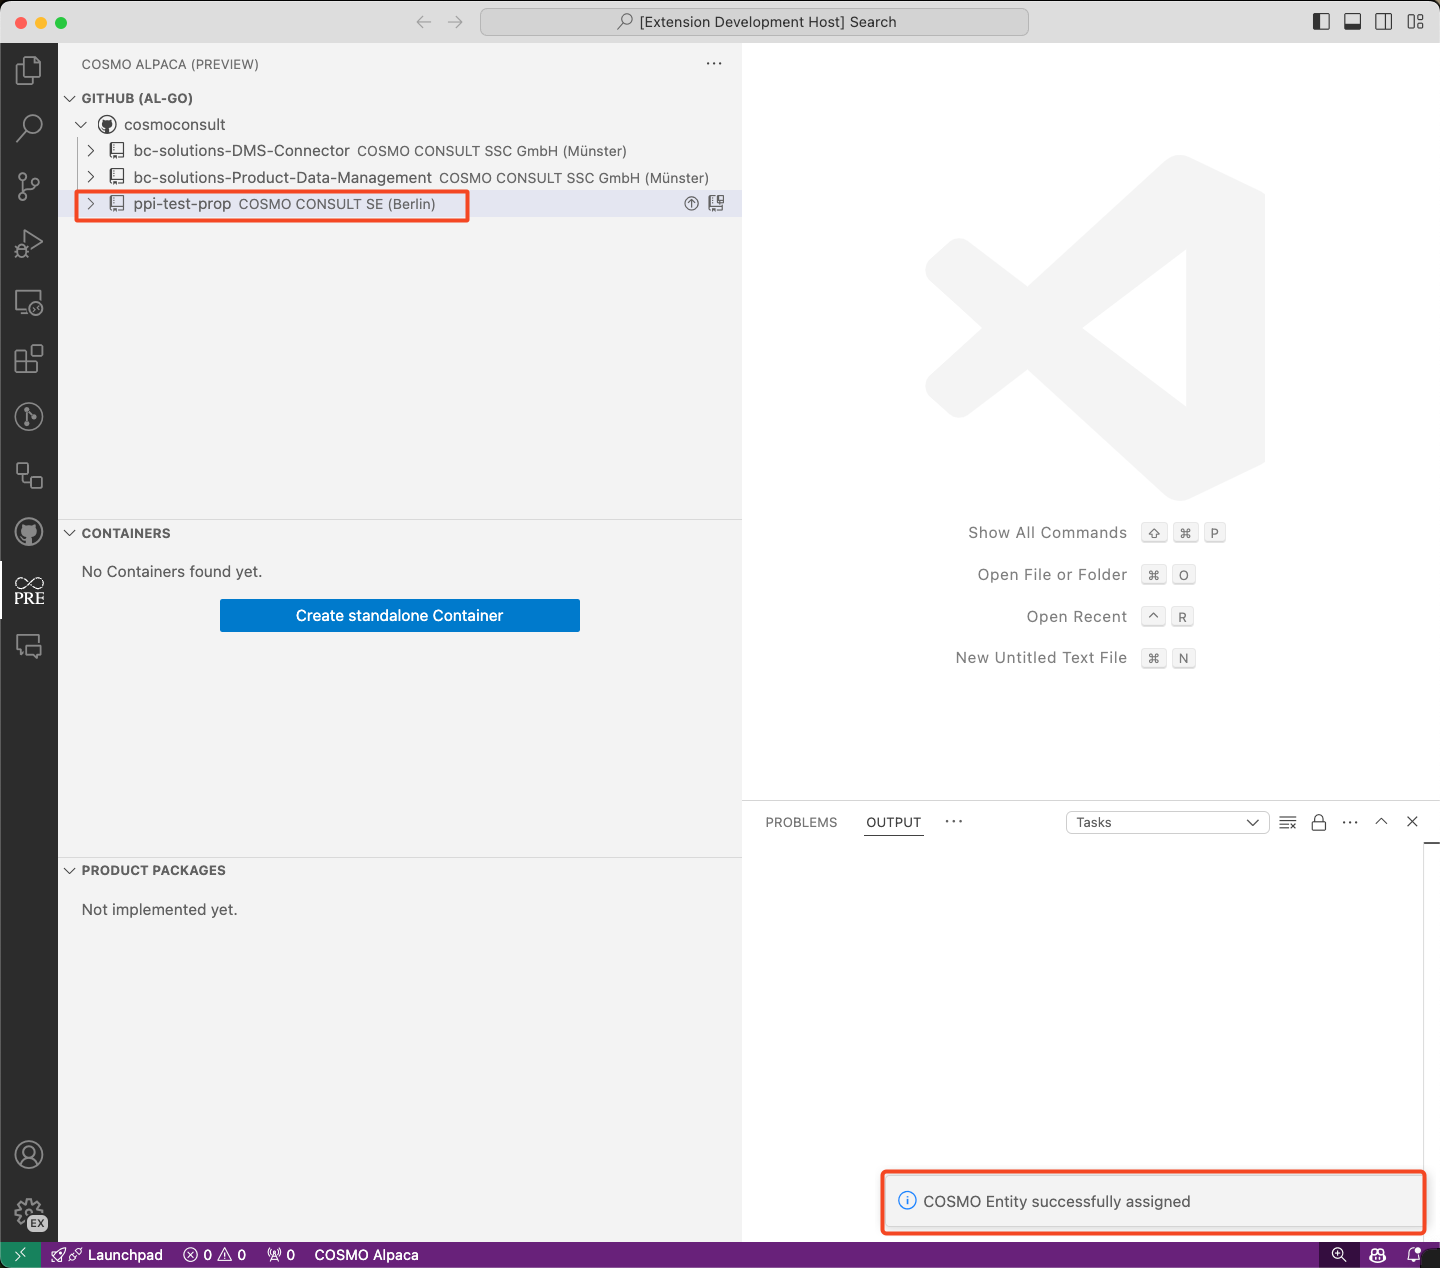This screenshot has width=1440, height=1268.
Task: Toggle the primary side bar layout button
Action: [1321, 22]
